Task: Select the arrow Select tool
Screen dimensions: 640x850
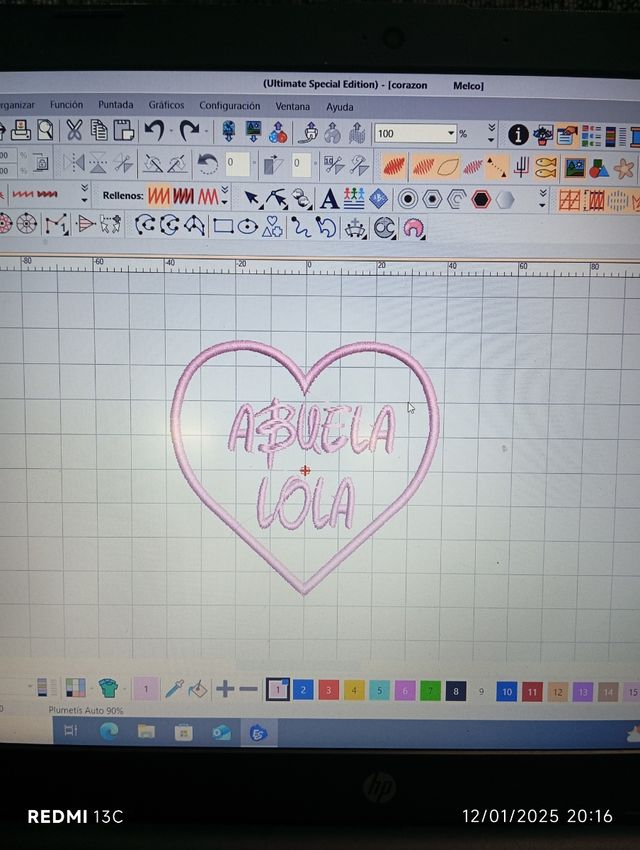Action: point(251,199)
